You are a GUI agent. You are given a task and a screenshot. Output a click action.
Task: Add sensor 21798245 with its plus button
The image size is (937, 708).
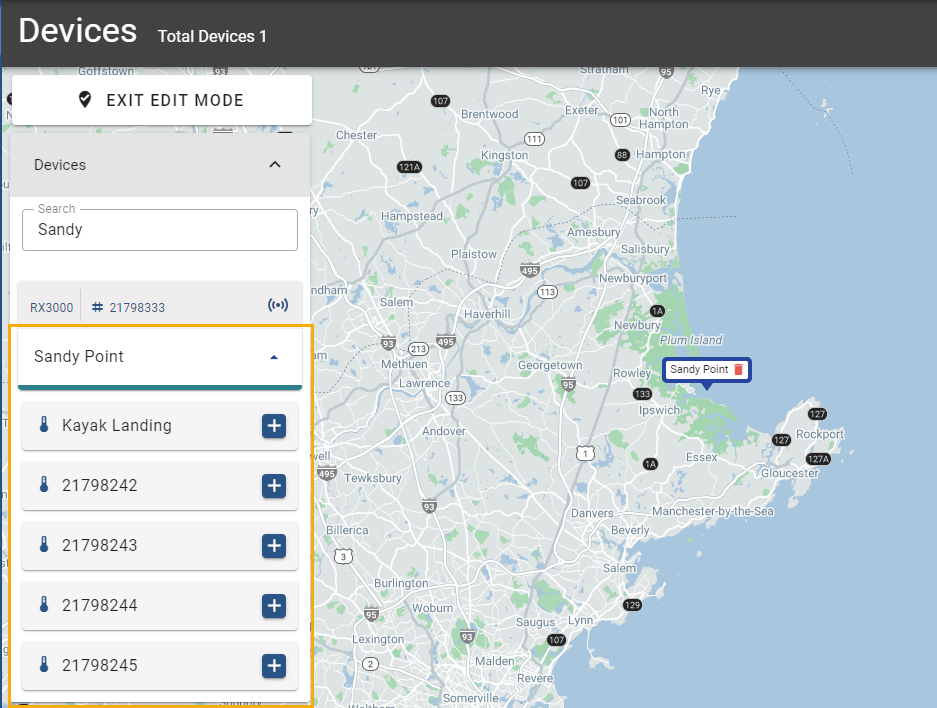click(274, 666)
